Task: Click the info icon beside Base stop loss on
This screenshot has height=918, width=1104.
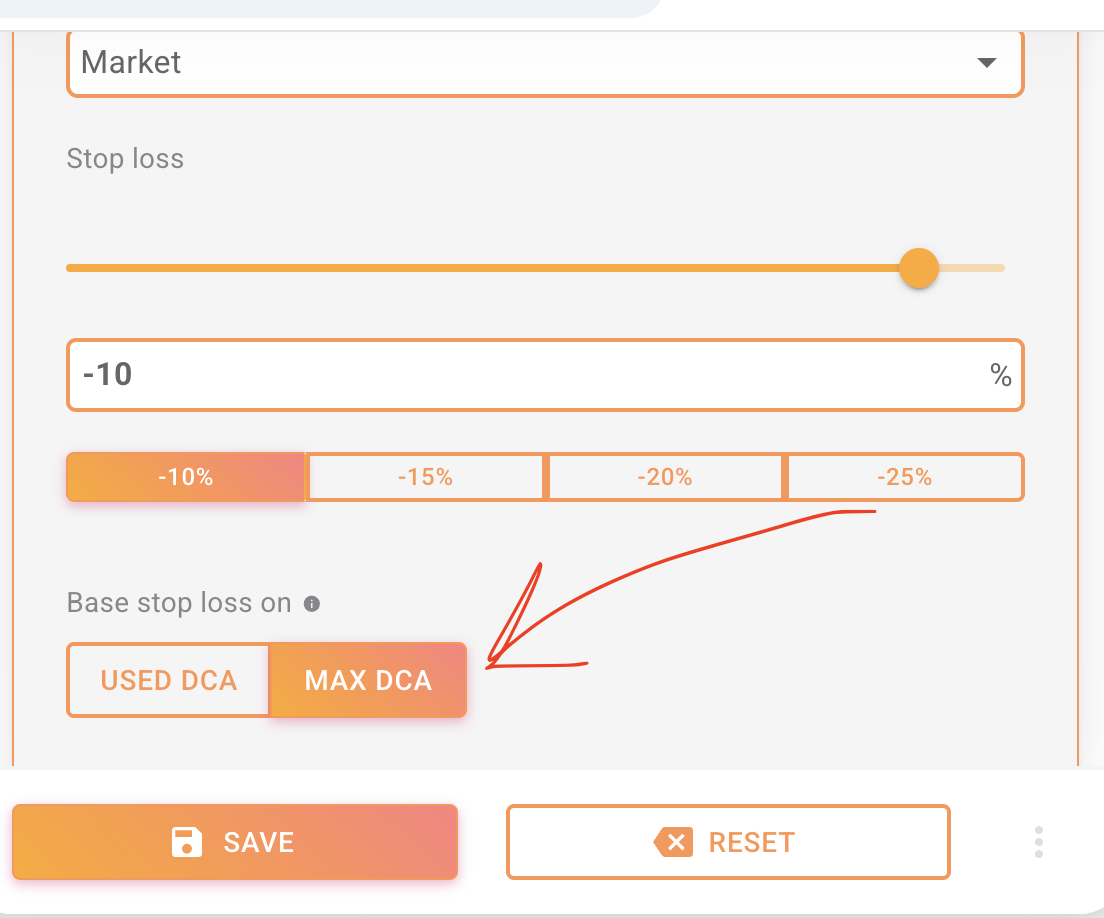Action: (x=312, y=604)
